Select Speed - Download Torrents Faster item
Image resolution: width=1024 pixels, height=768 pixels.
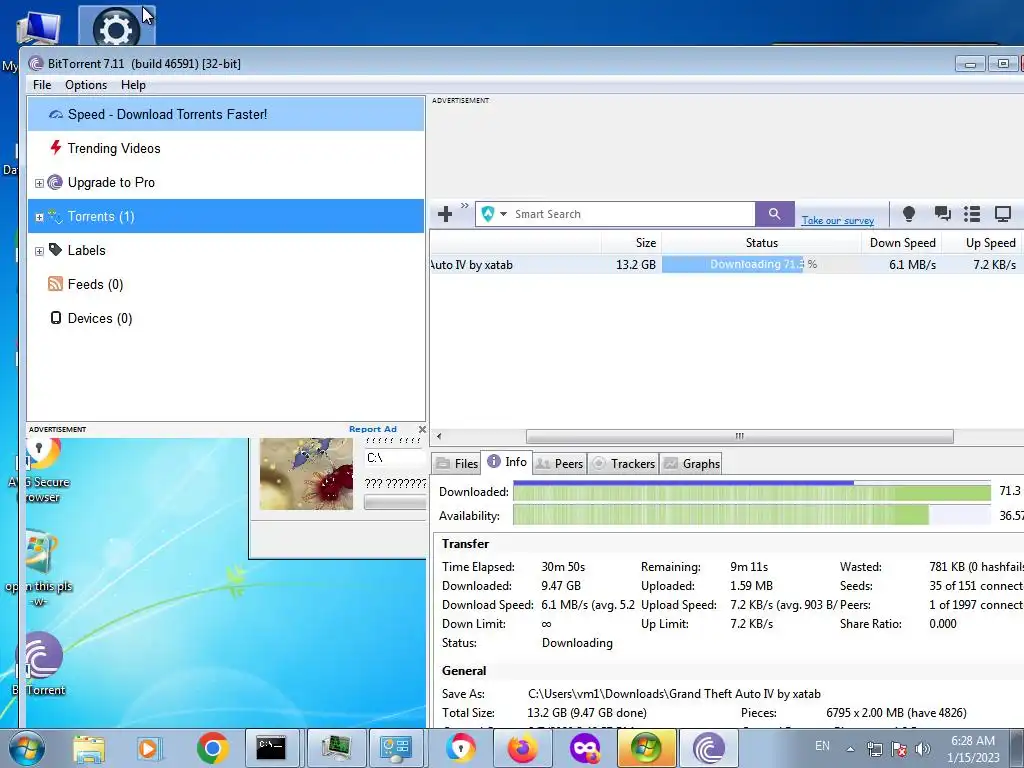(226, 114)
